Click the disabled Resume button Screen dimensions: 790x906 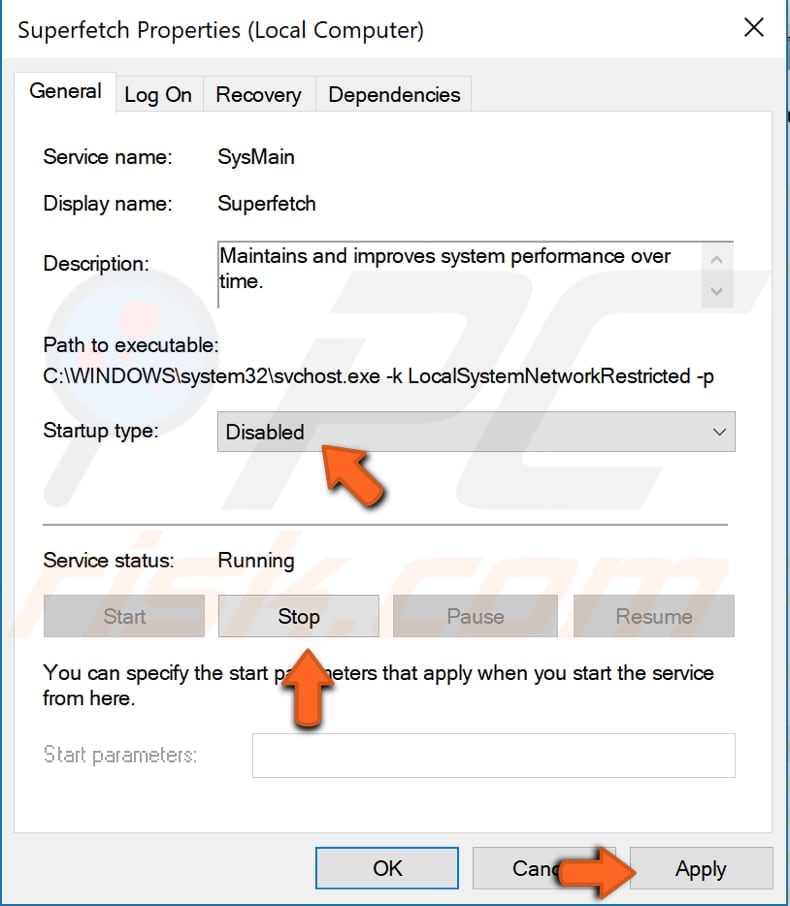653,616
